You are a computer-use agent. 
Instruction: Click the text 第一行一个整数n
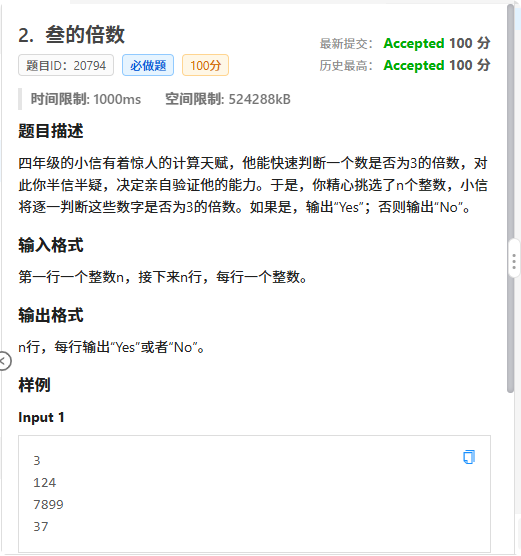click(71, 277)
